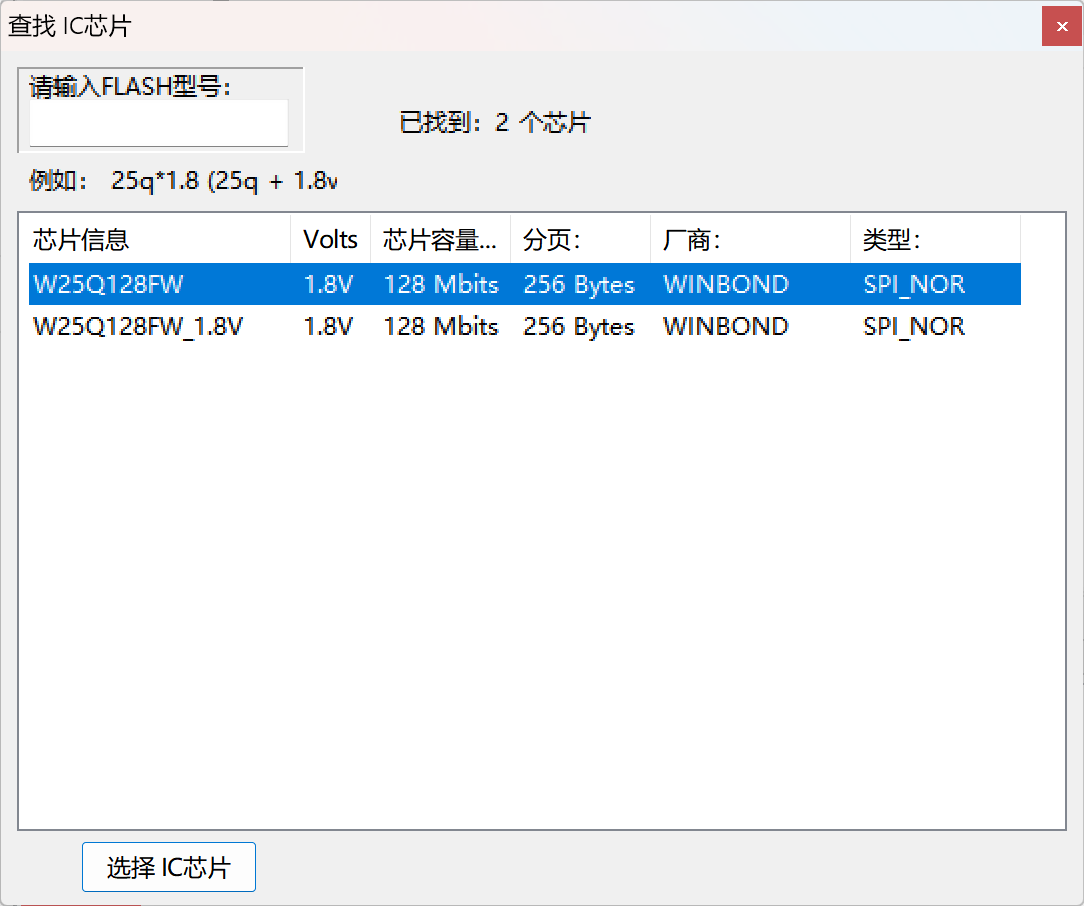The height and width of the screenshot is (906, 1084).
Task: Click SPI_NOR in the highlighted row
Action: pyautogui.click(x=914, y=285)
